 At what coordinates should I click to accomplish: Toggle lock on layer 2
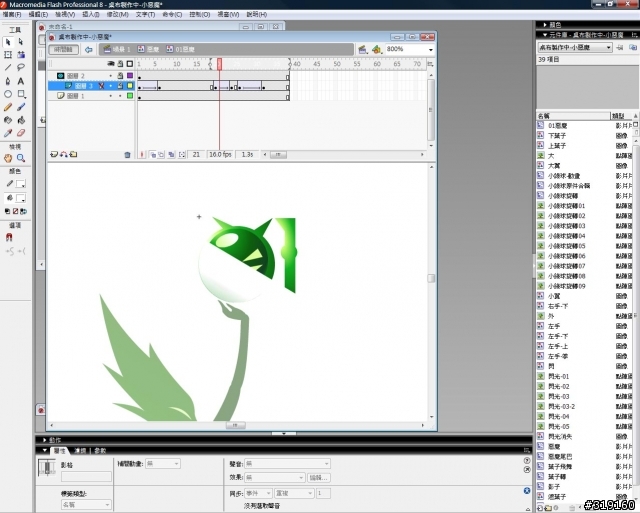click(120, 76)
